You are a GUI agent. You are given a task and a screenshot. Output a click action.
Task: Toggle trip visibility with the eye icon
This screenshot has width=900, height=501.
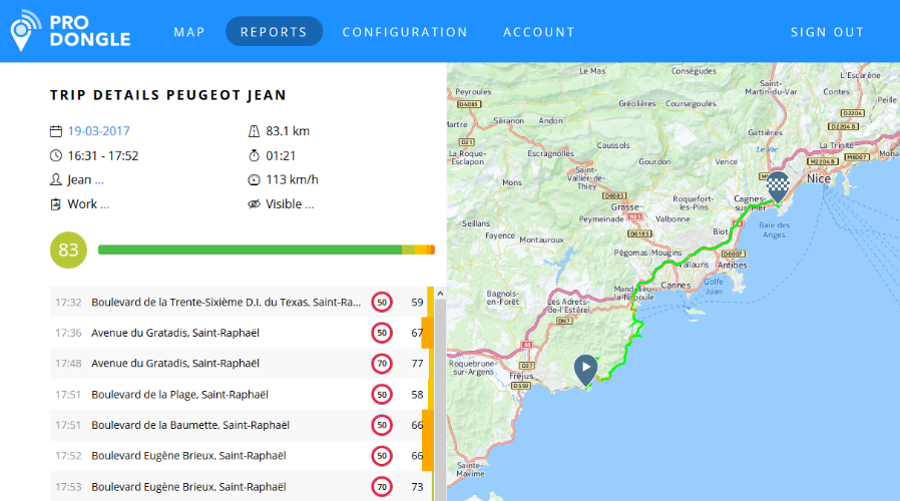click(253, 204)
